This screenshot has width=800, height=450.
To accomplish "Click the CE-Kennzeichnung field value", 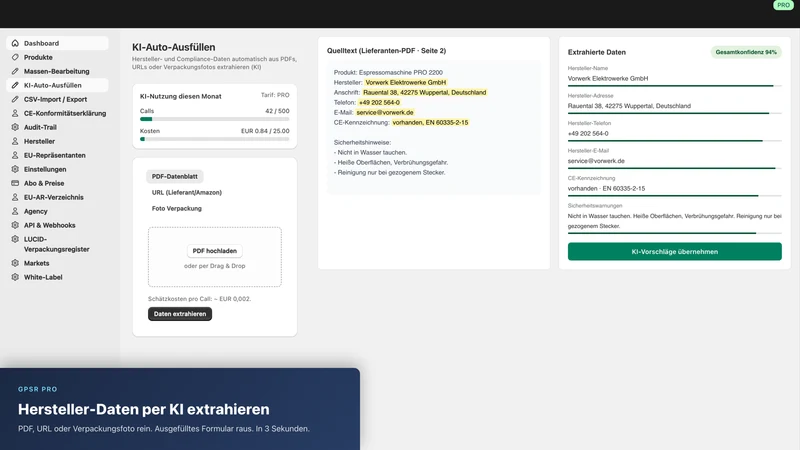I will click(x=606, y=189).
